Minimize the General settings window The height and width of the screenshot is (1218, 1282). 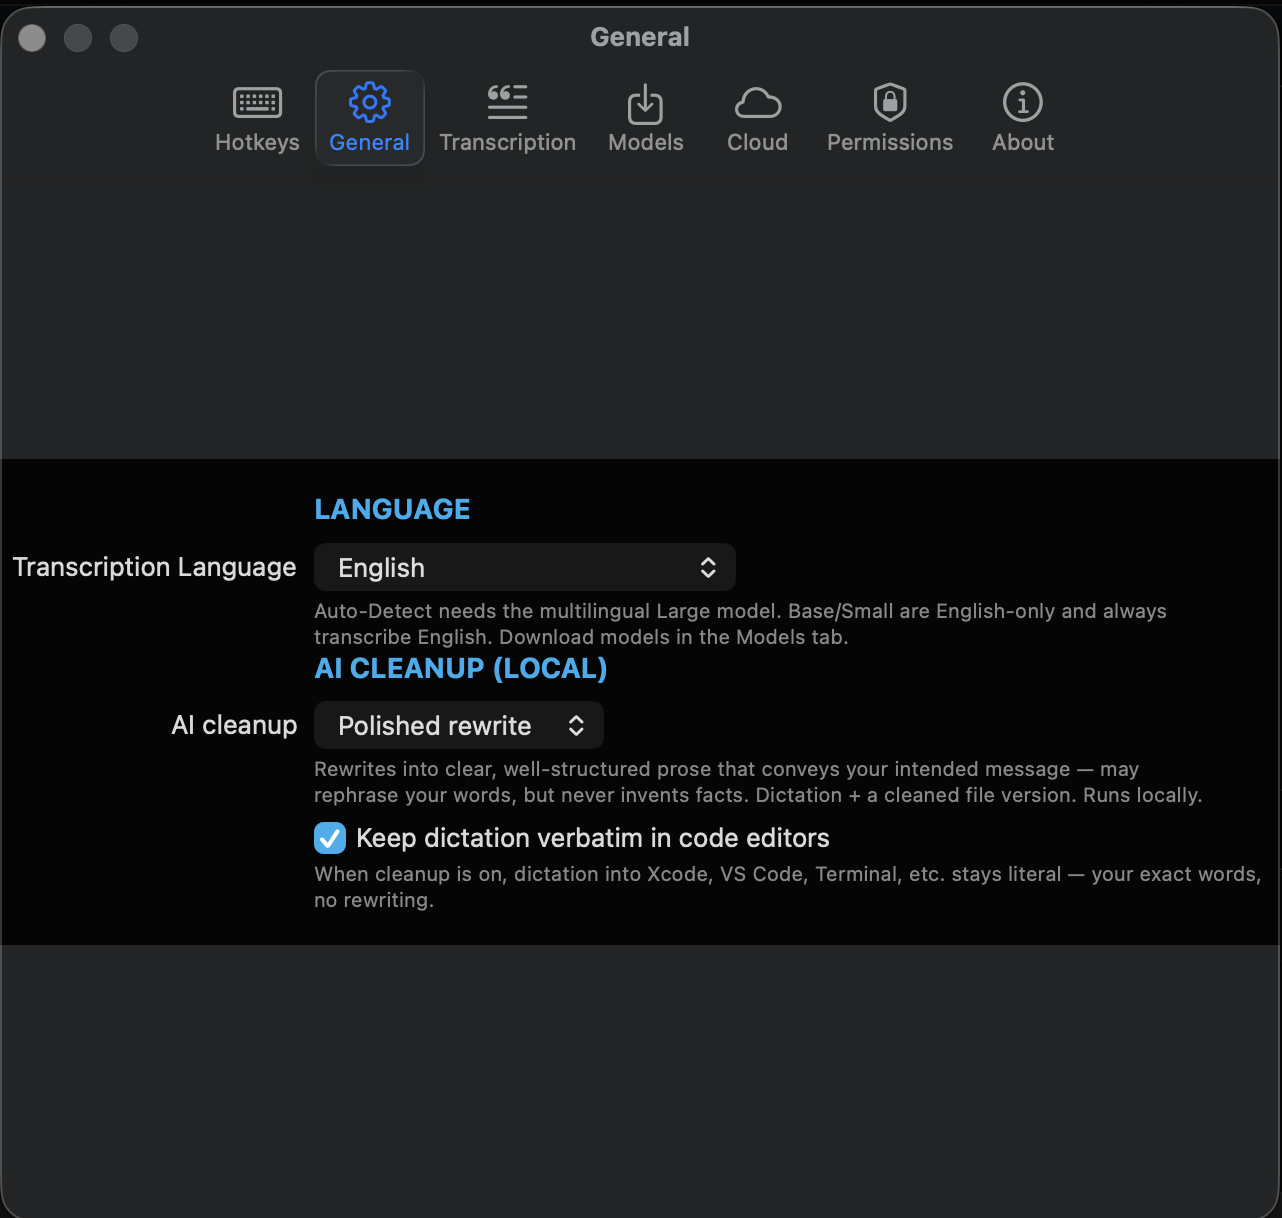[x=78, y=38]
